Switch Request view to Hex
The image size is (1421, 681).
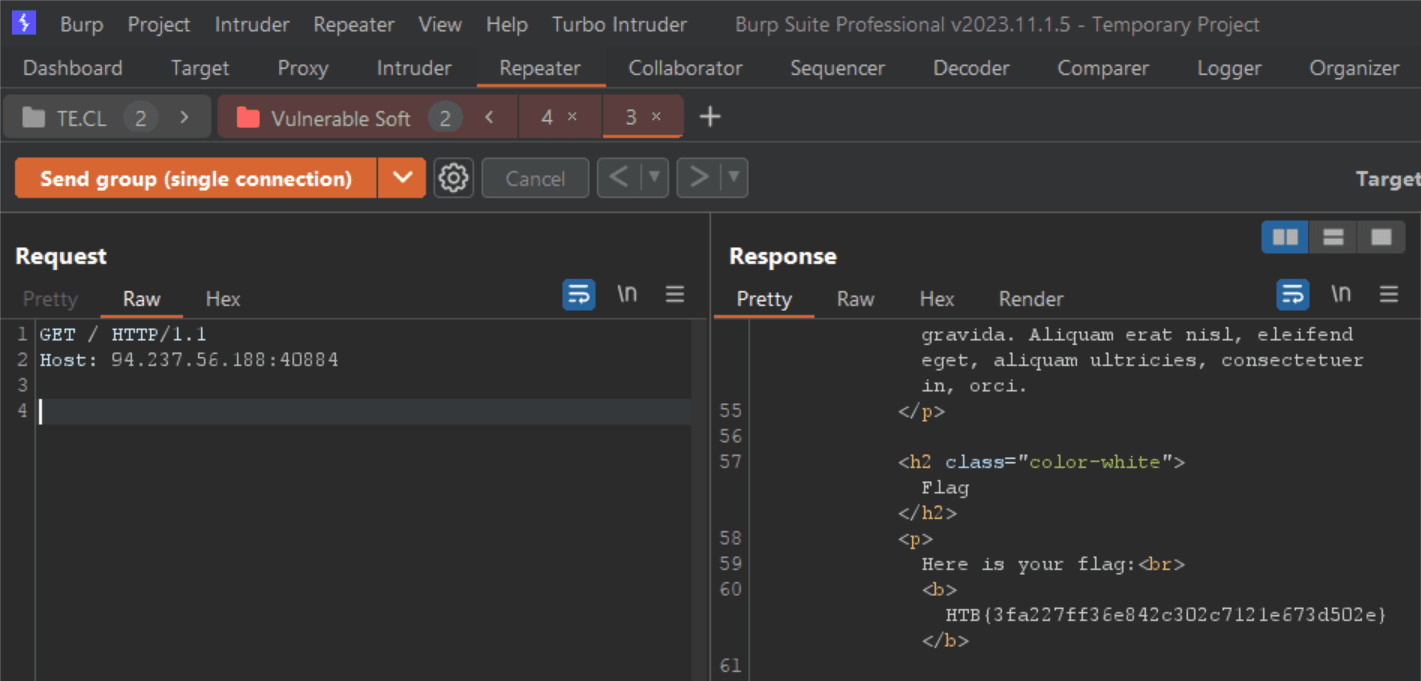point(223,298)
